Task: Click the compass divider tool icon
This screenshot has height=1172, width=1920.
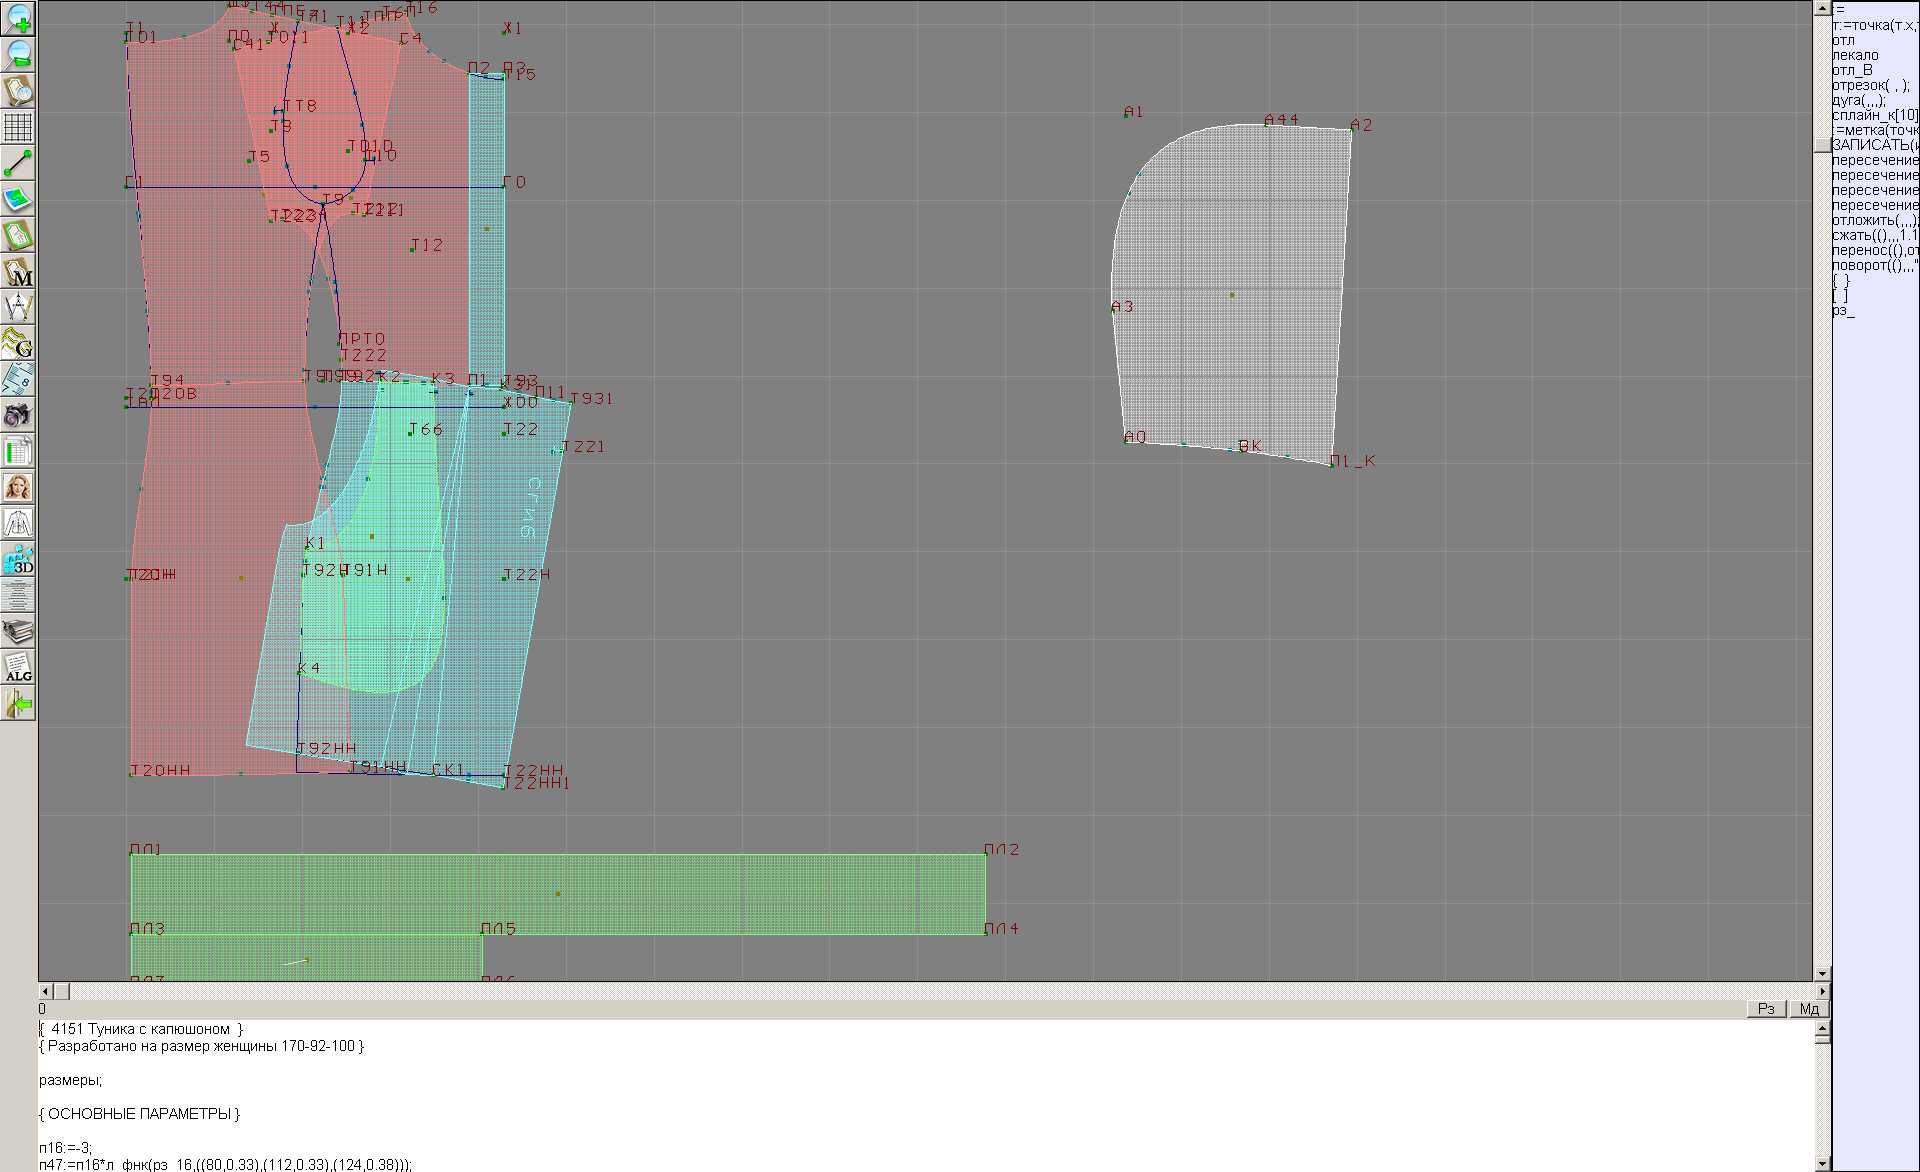Action: tap(18, 307)
